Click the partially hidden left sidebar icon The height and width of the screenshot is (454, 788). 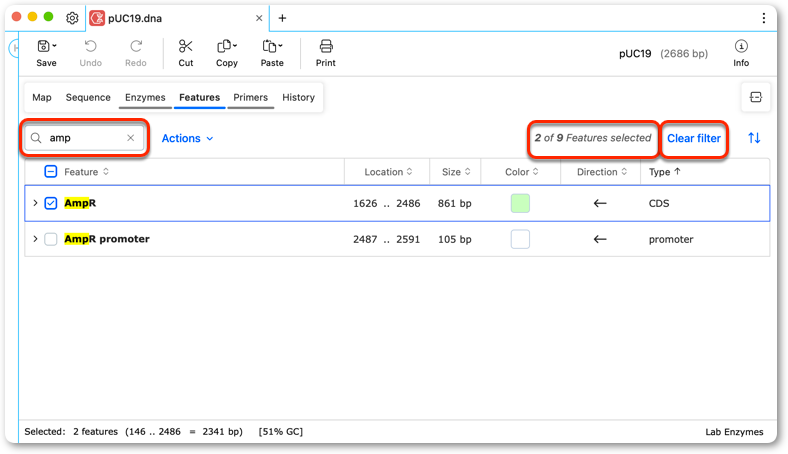coord(15,48)
